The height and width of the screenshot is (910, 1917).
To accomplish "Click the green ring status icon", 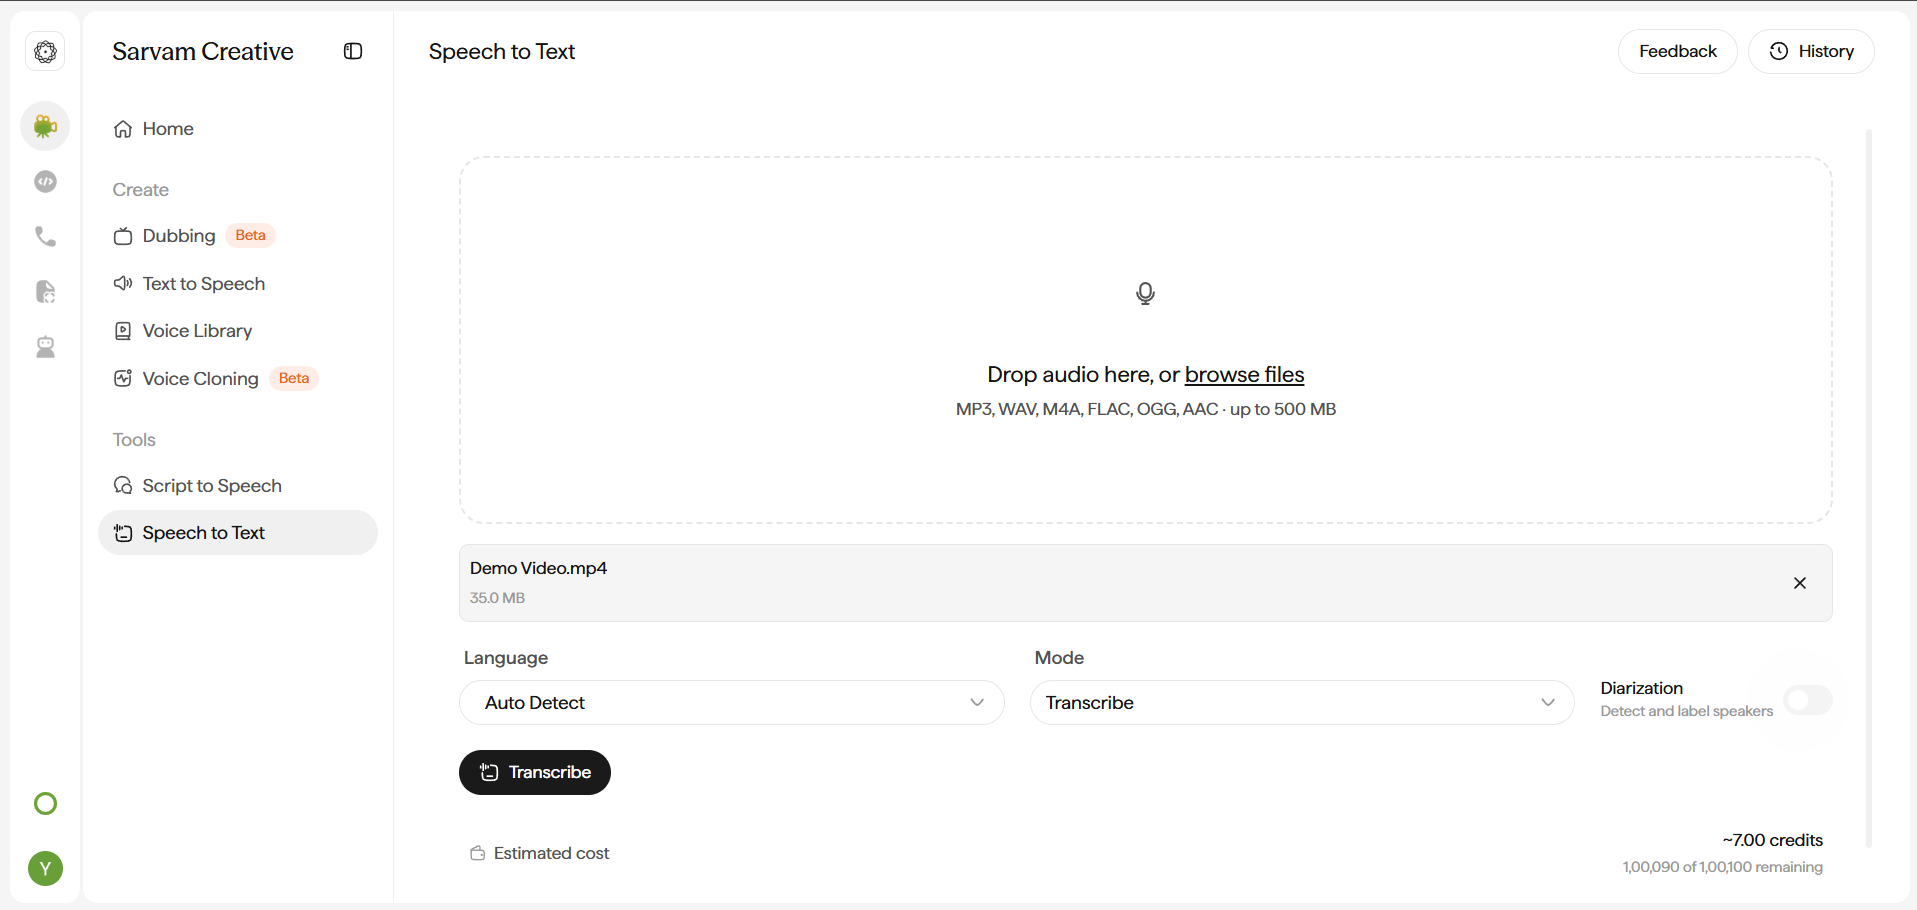I will tap(45, 804).
